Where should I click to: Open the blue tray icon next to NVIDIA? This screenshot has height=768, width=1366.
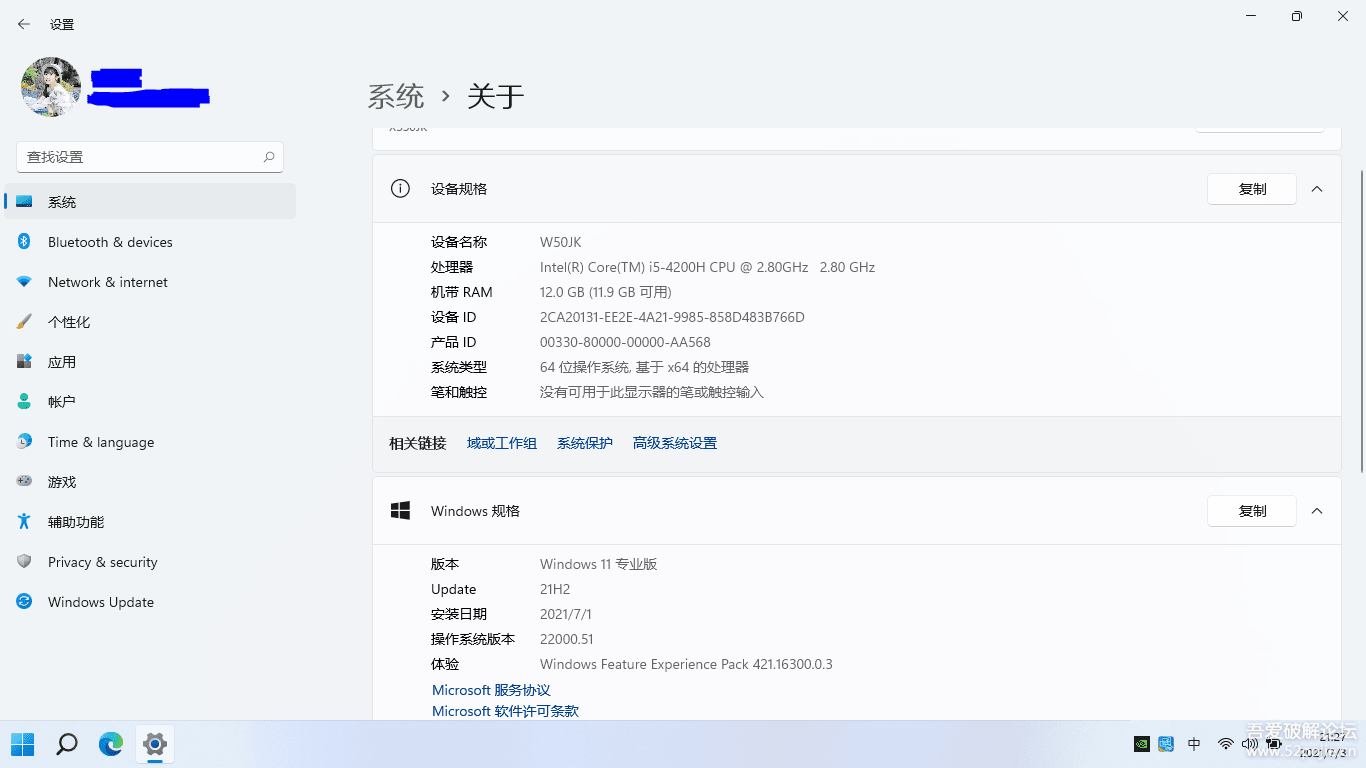[x=1166, y=744]
